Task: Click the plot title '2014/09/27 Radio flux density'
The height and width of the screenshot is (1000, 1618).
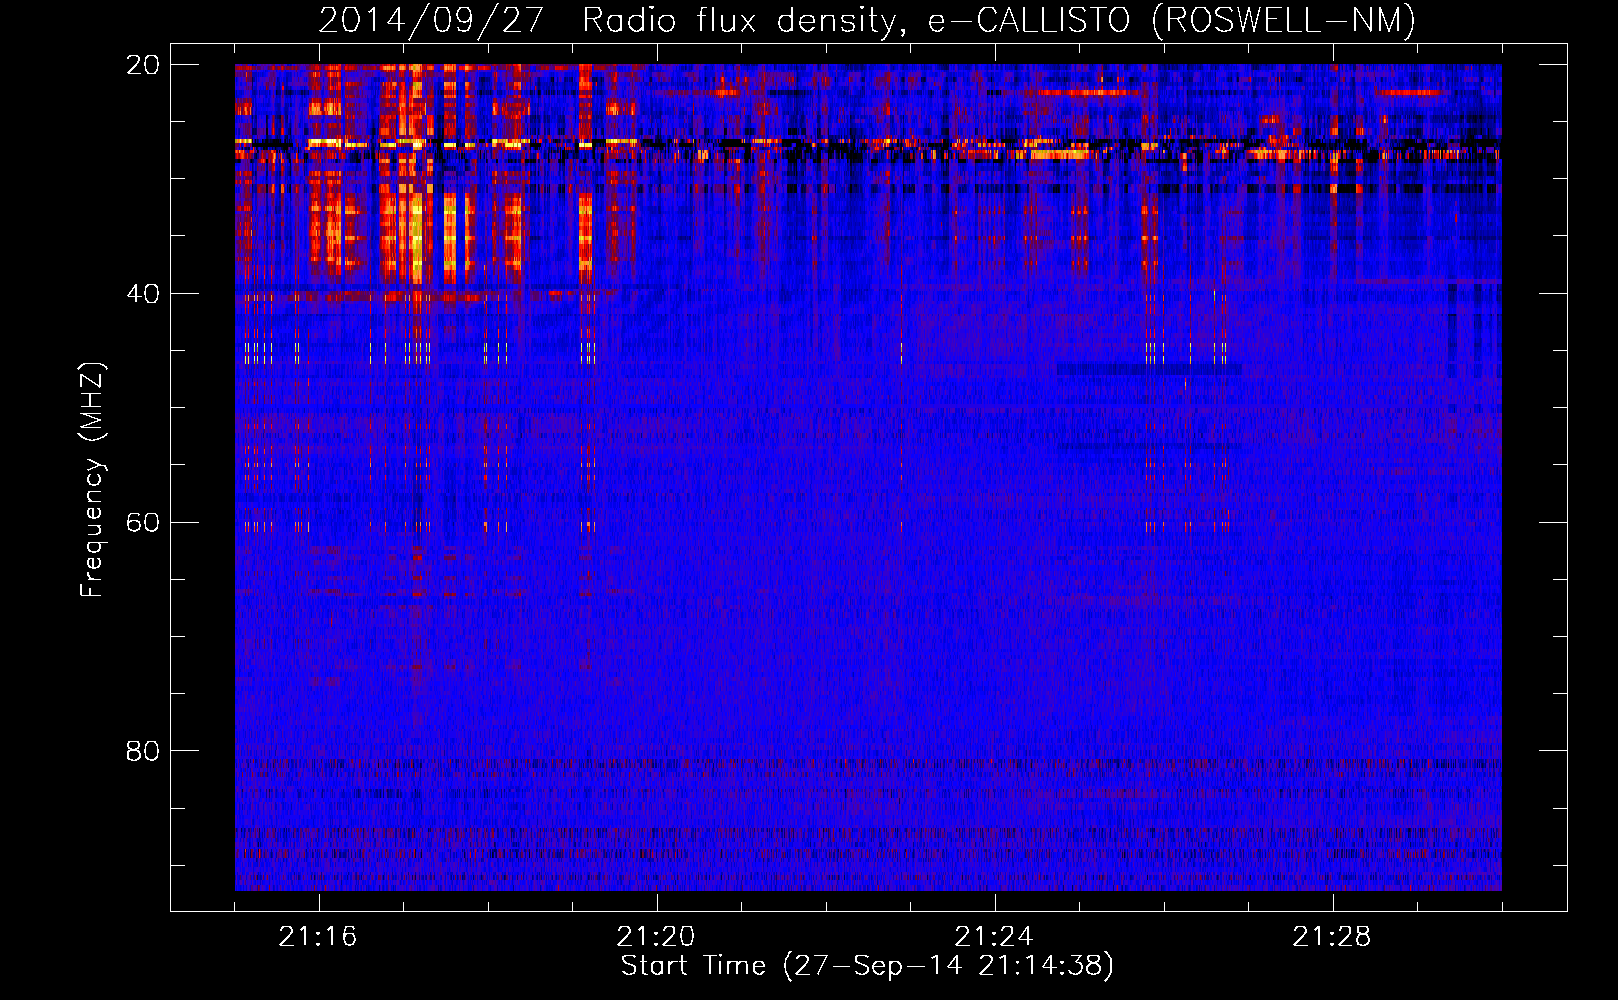Action: coord(613,21)
